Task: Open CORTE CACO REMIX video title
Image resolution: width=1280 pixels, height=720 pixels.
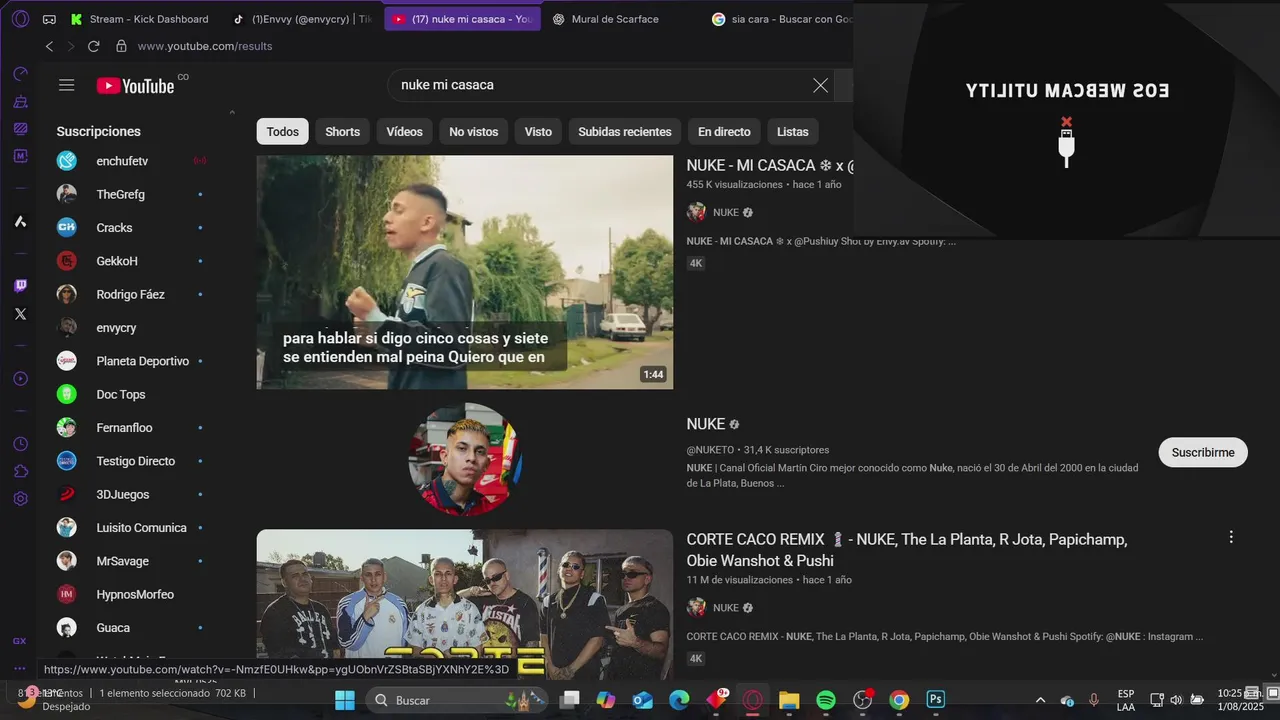Action: click(x=907, y=550)
